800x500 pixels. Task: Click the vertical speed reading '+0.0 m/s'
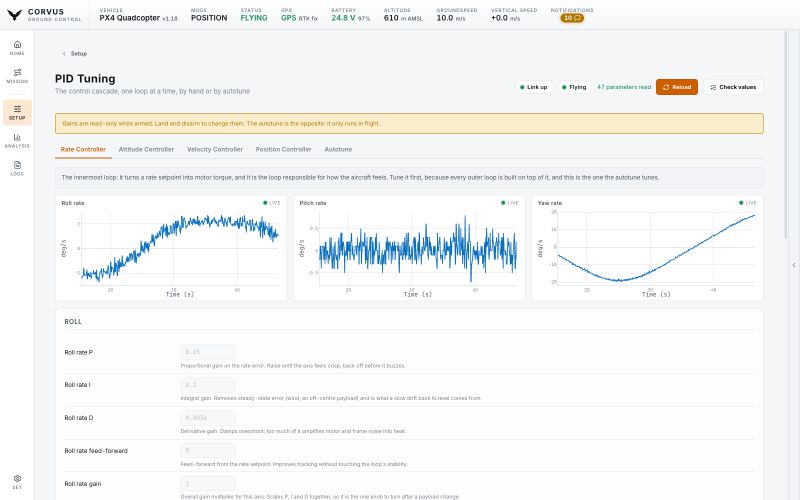tap(506, 18)
